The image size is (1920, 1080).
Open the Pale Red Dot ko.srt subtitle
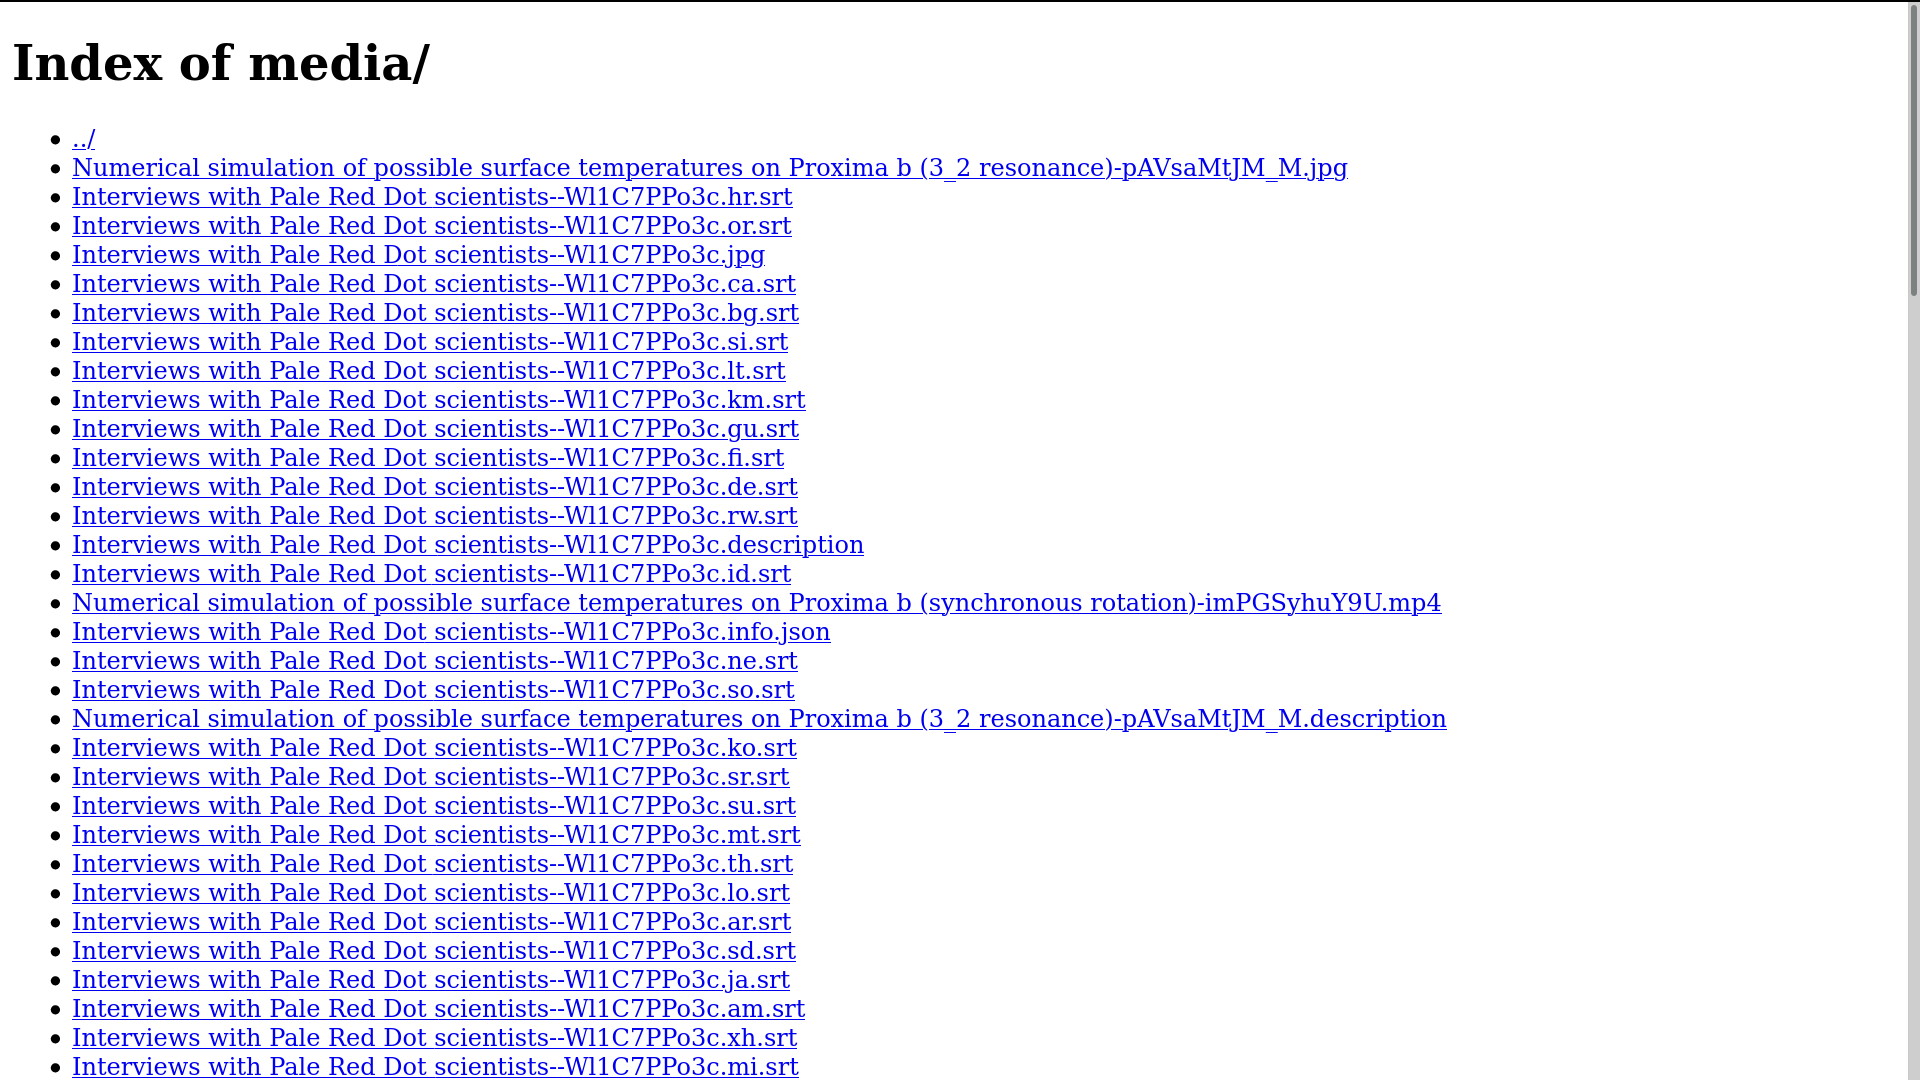[434, 748]
